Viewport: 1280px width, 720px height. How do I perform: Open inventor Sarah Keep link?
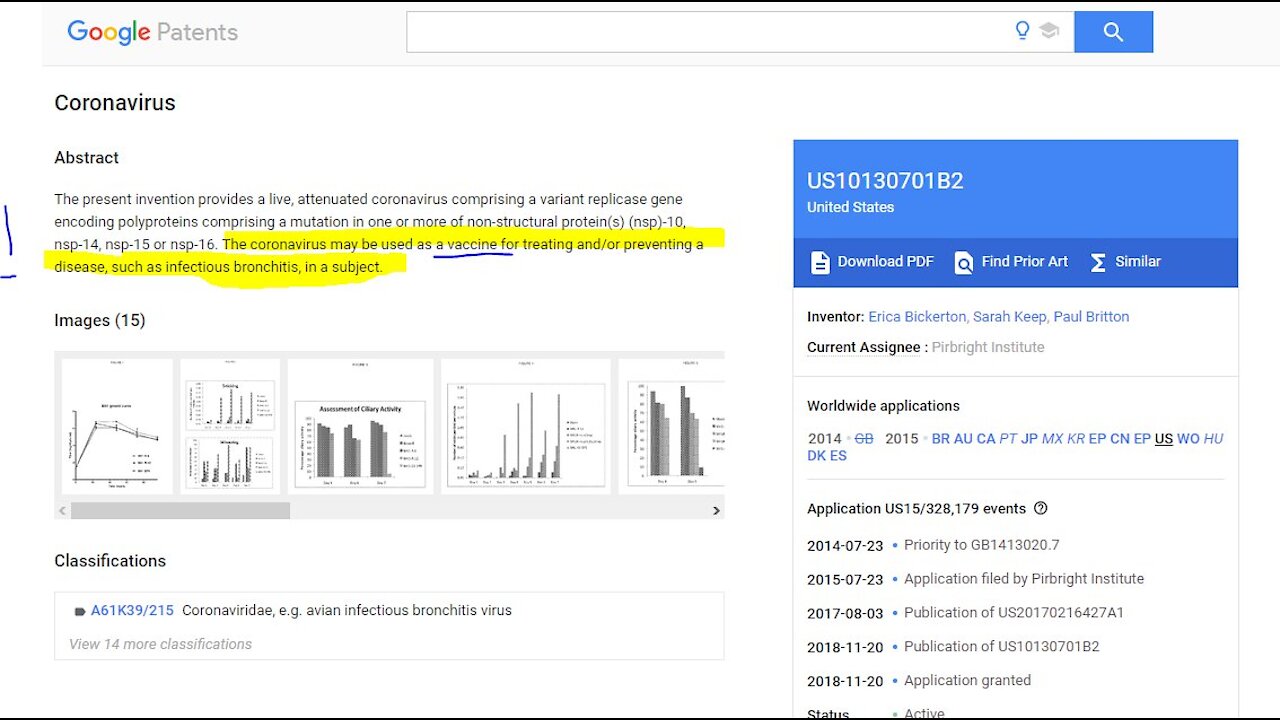coord(1009,317)
